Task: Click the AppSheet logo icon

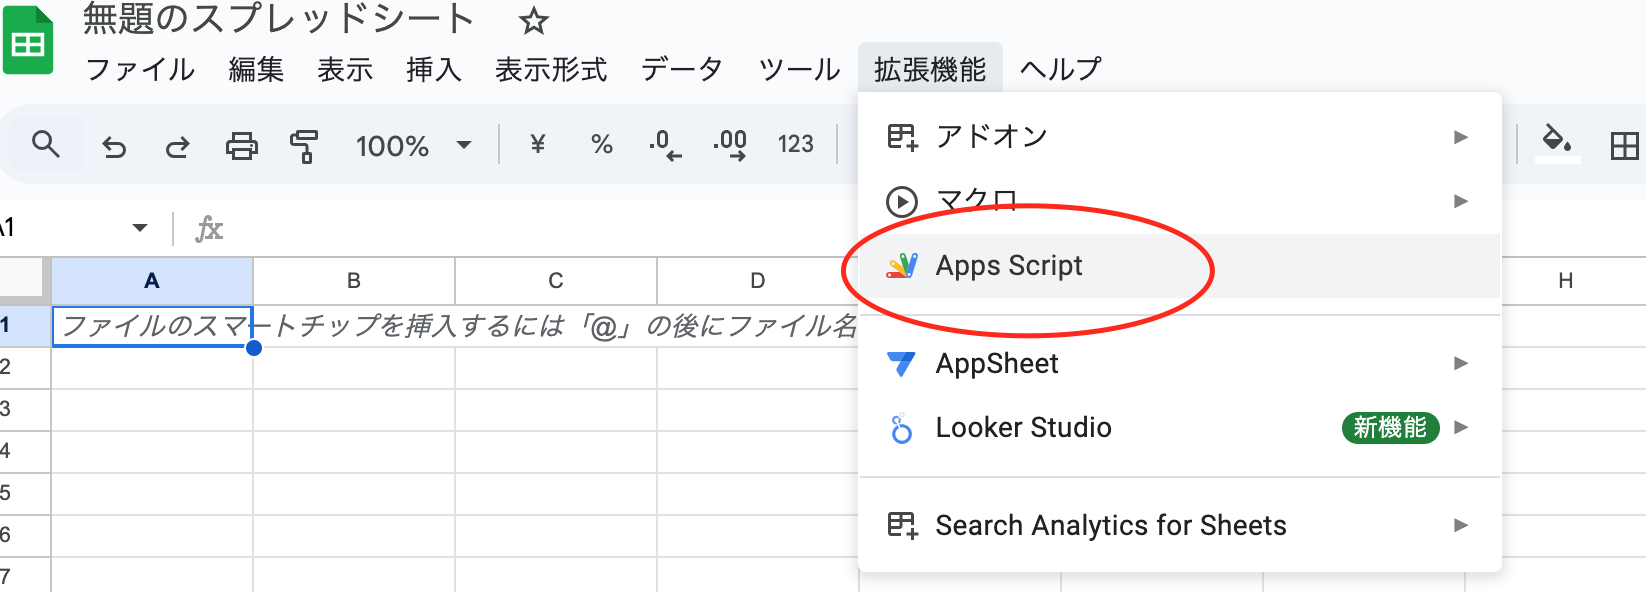Action: [901, 364]
